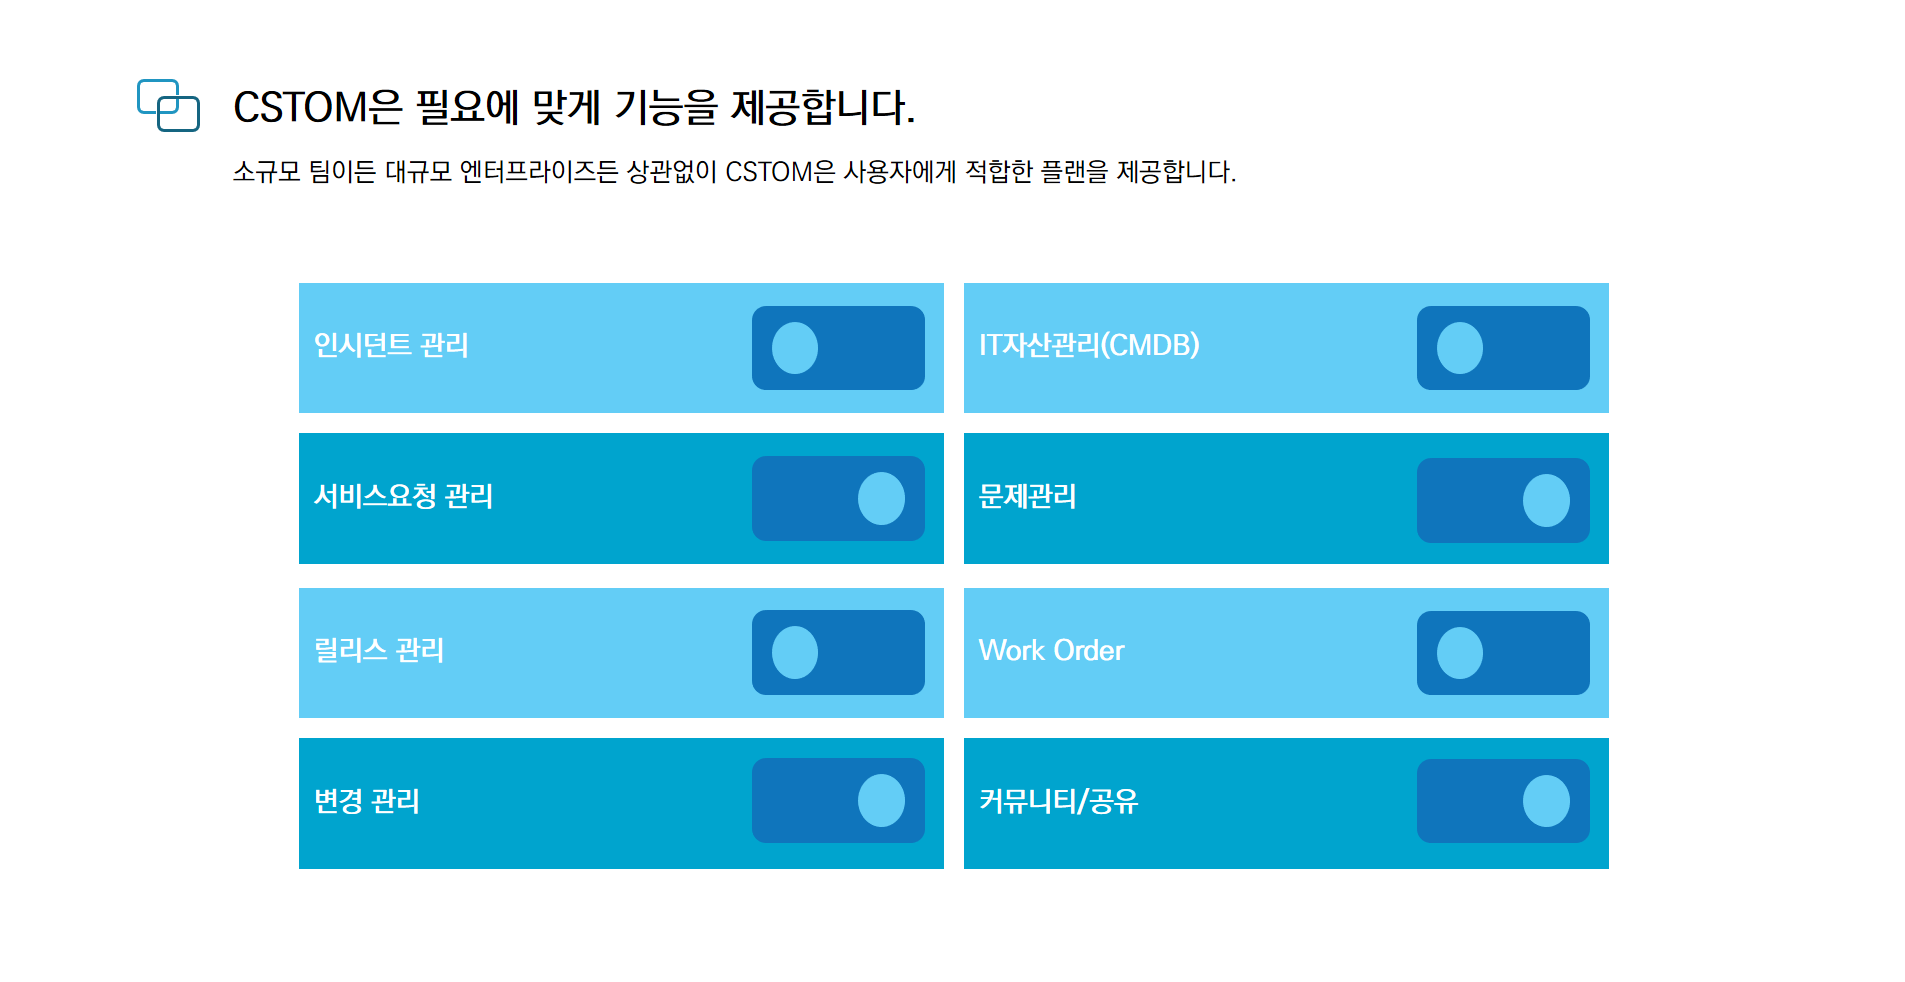Click the 인시던트 관리 label
Image resolution: width=1905 pixels, height=982 pixels.
[x=391, y=345]
